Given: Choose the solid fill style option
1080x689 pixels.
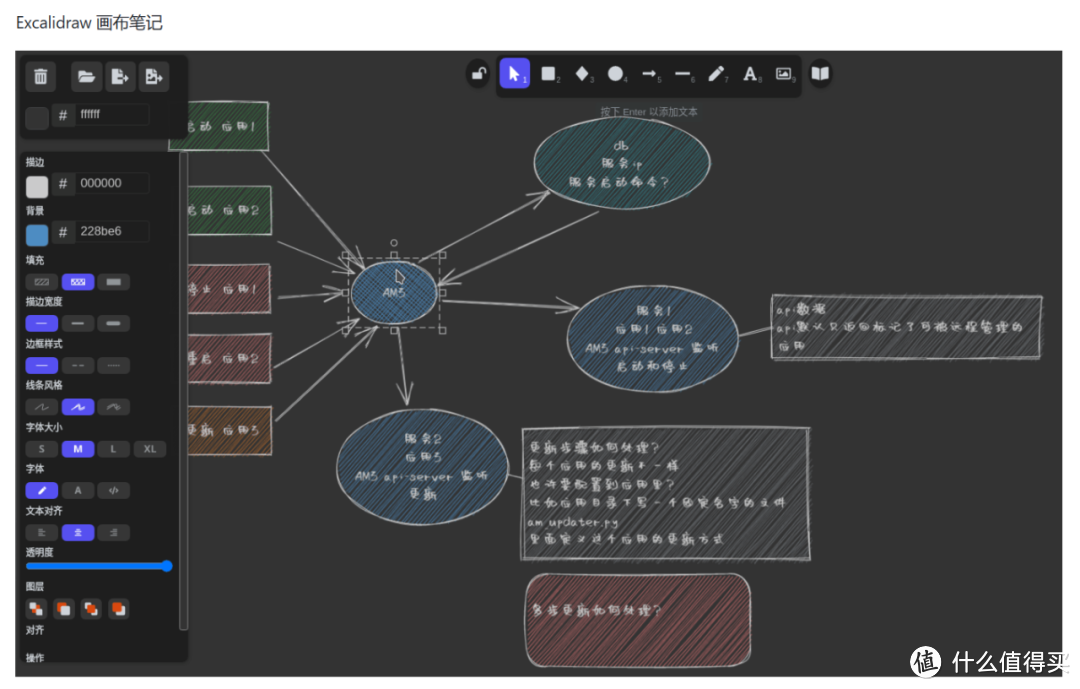Looking at the screenshot, I should point(114,282).
